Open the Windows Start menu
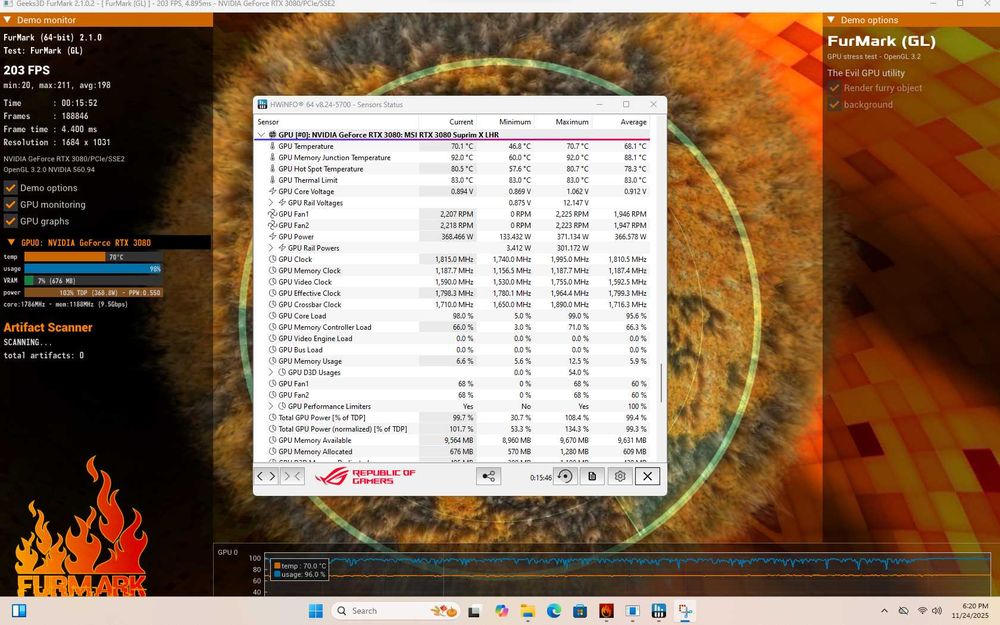The width and height of the screenshot is (1000, 625). click(x=316, y=611)
